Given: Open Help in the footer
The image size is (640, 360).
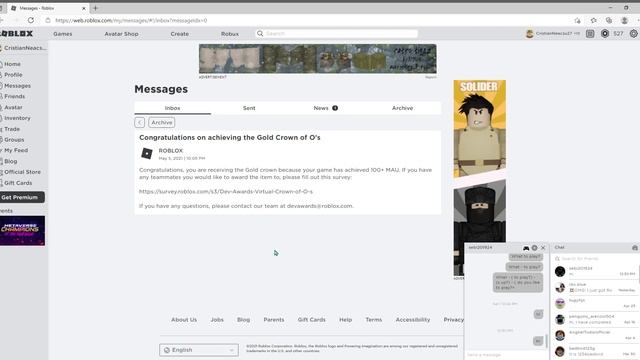Looking at the screenshot, I should [345, 320].
